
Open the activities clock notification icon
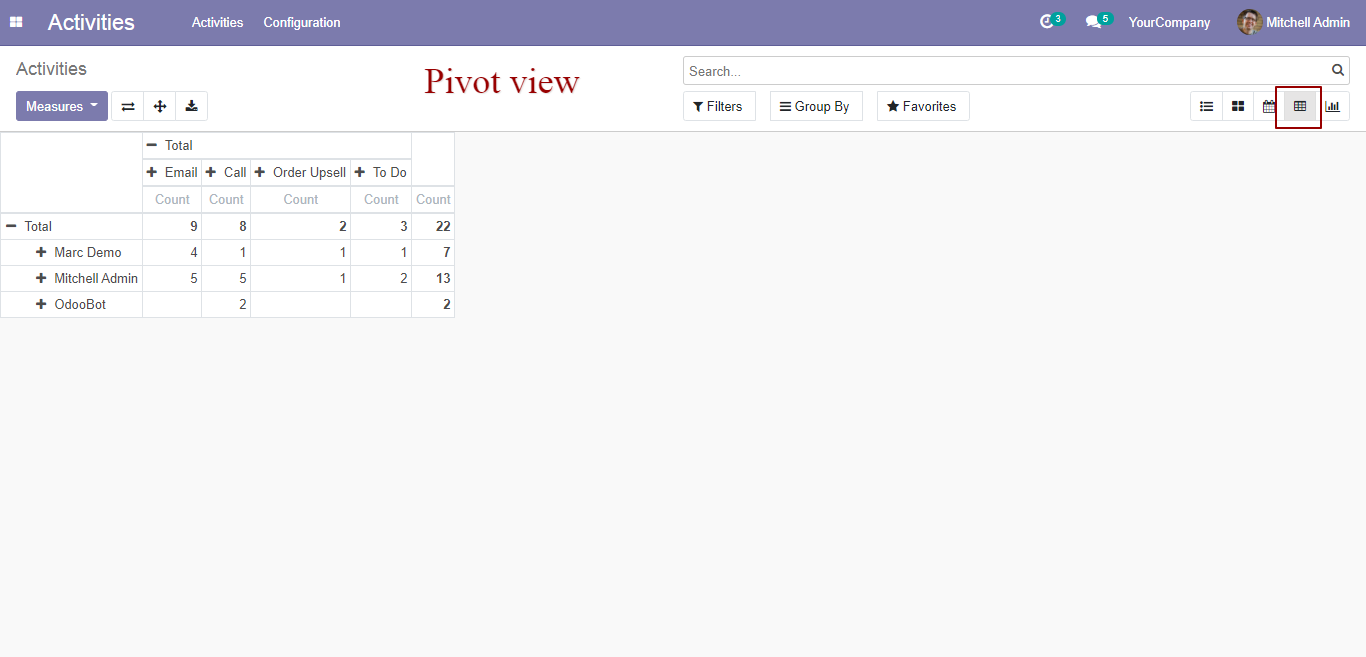[1047, 22]
